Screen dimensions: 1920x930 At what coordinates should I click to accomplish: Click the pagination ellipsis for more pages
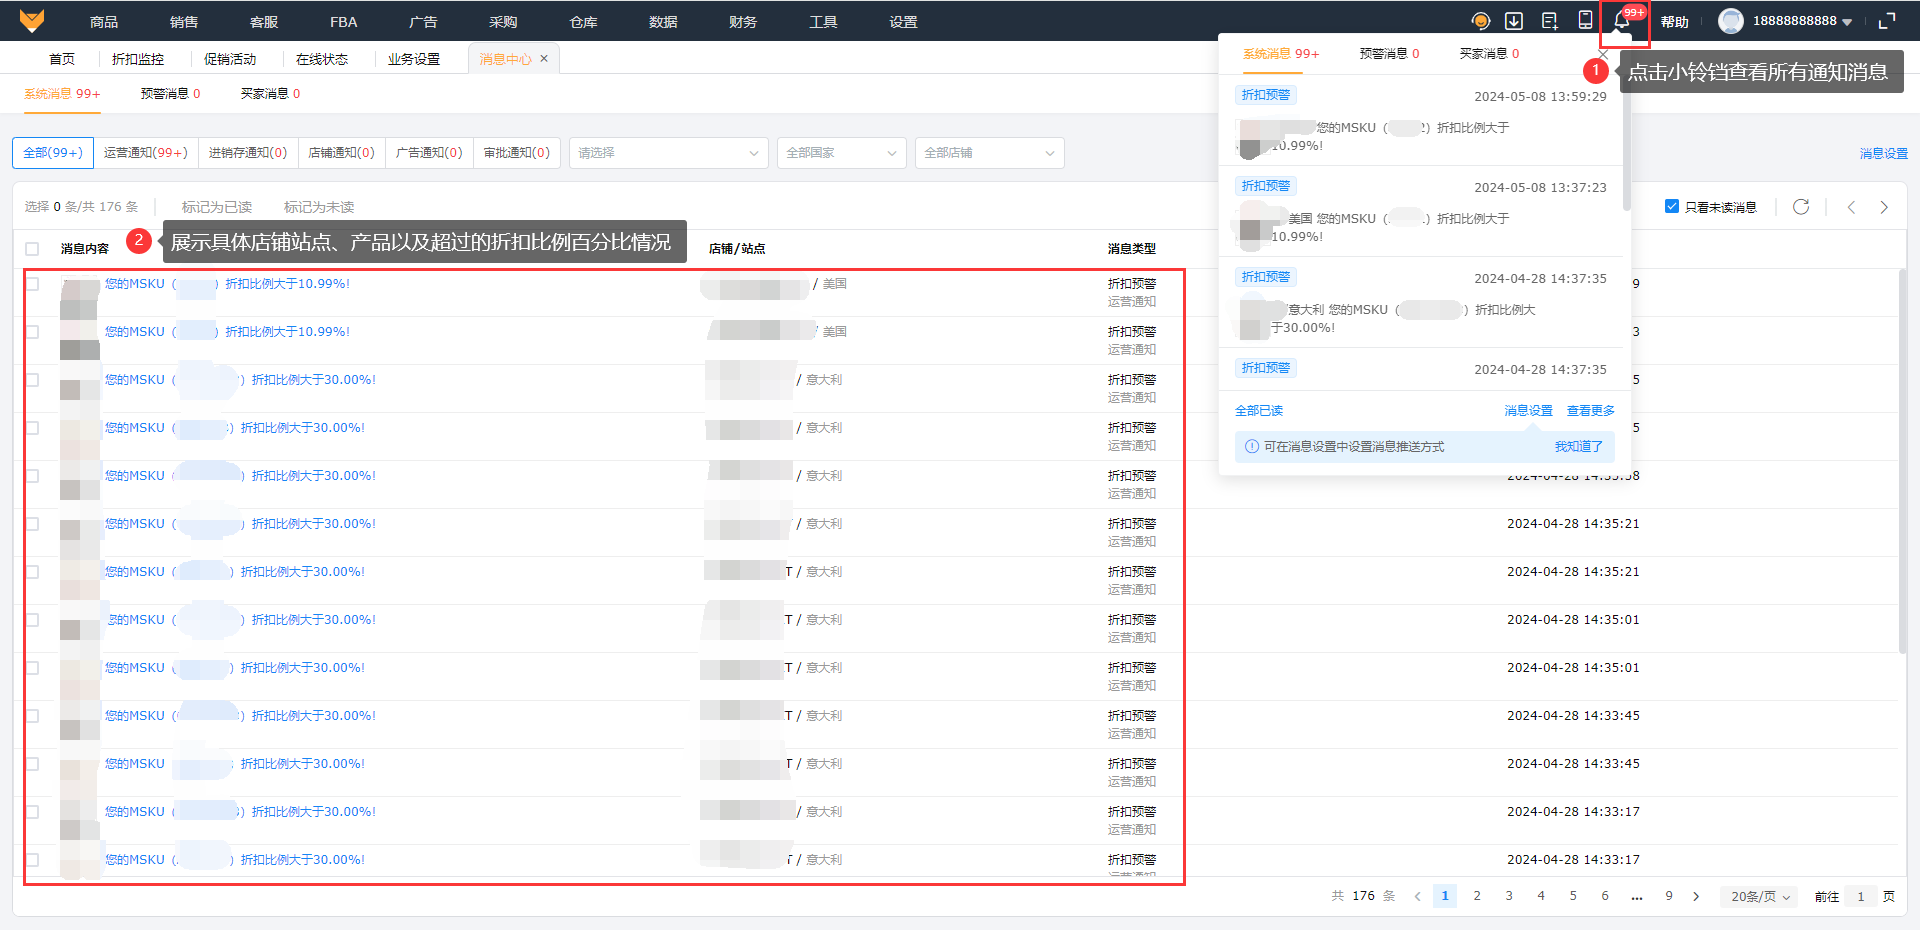point(1637,896)
